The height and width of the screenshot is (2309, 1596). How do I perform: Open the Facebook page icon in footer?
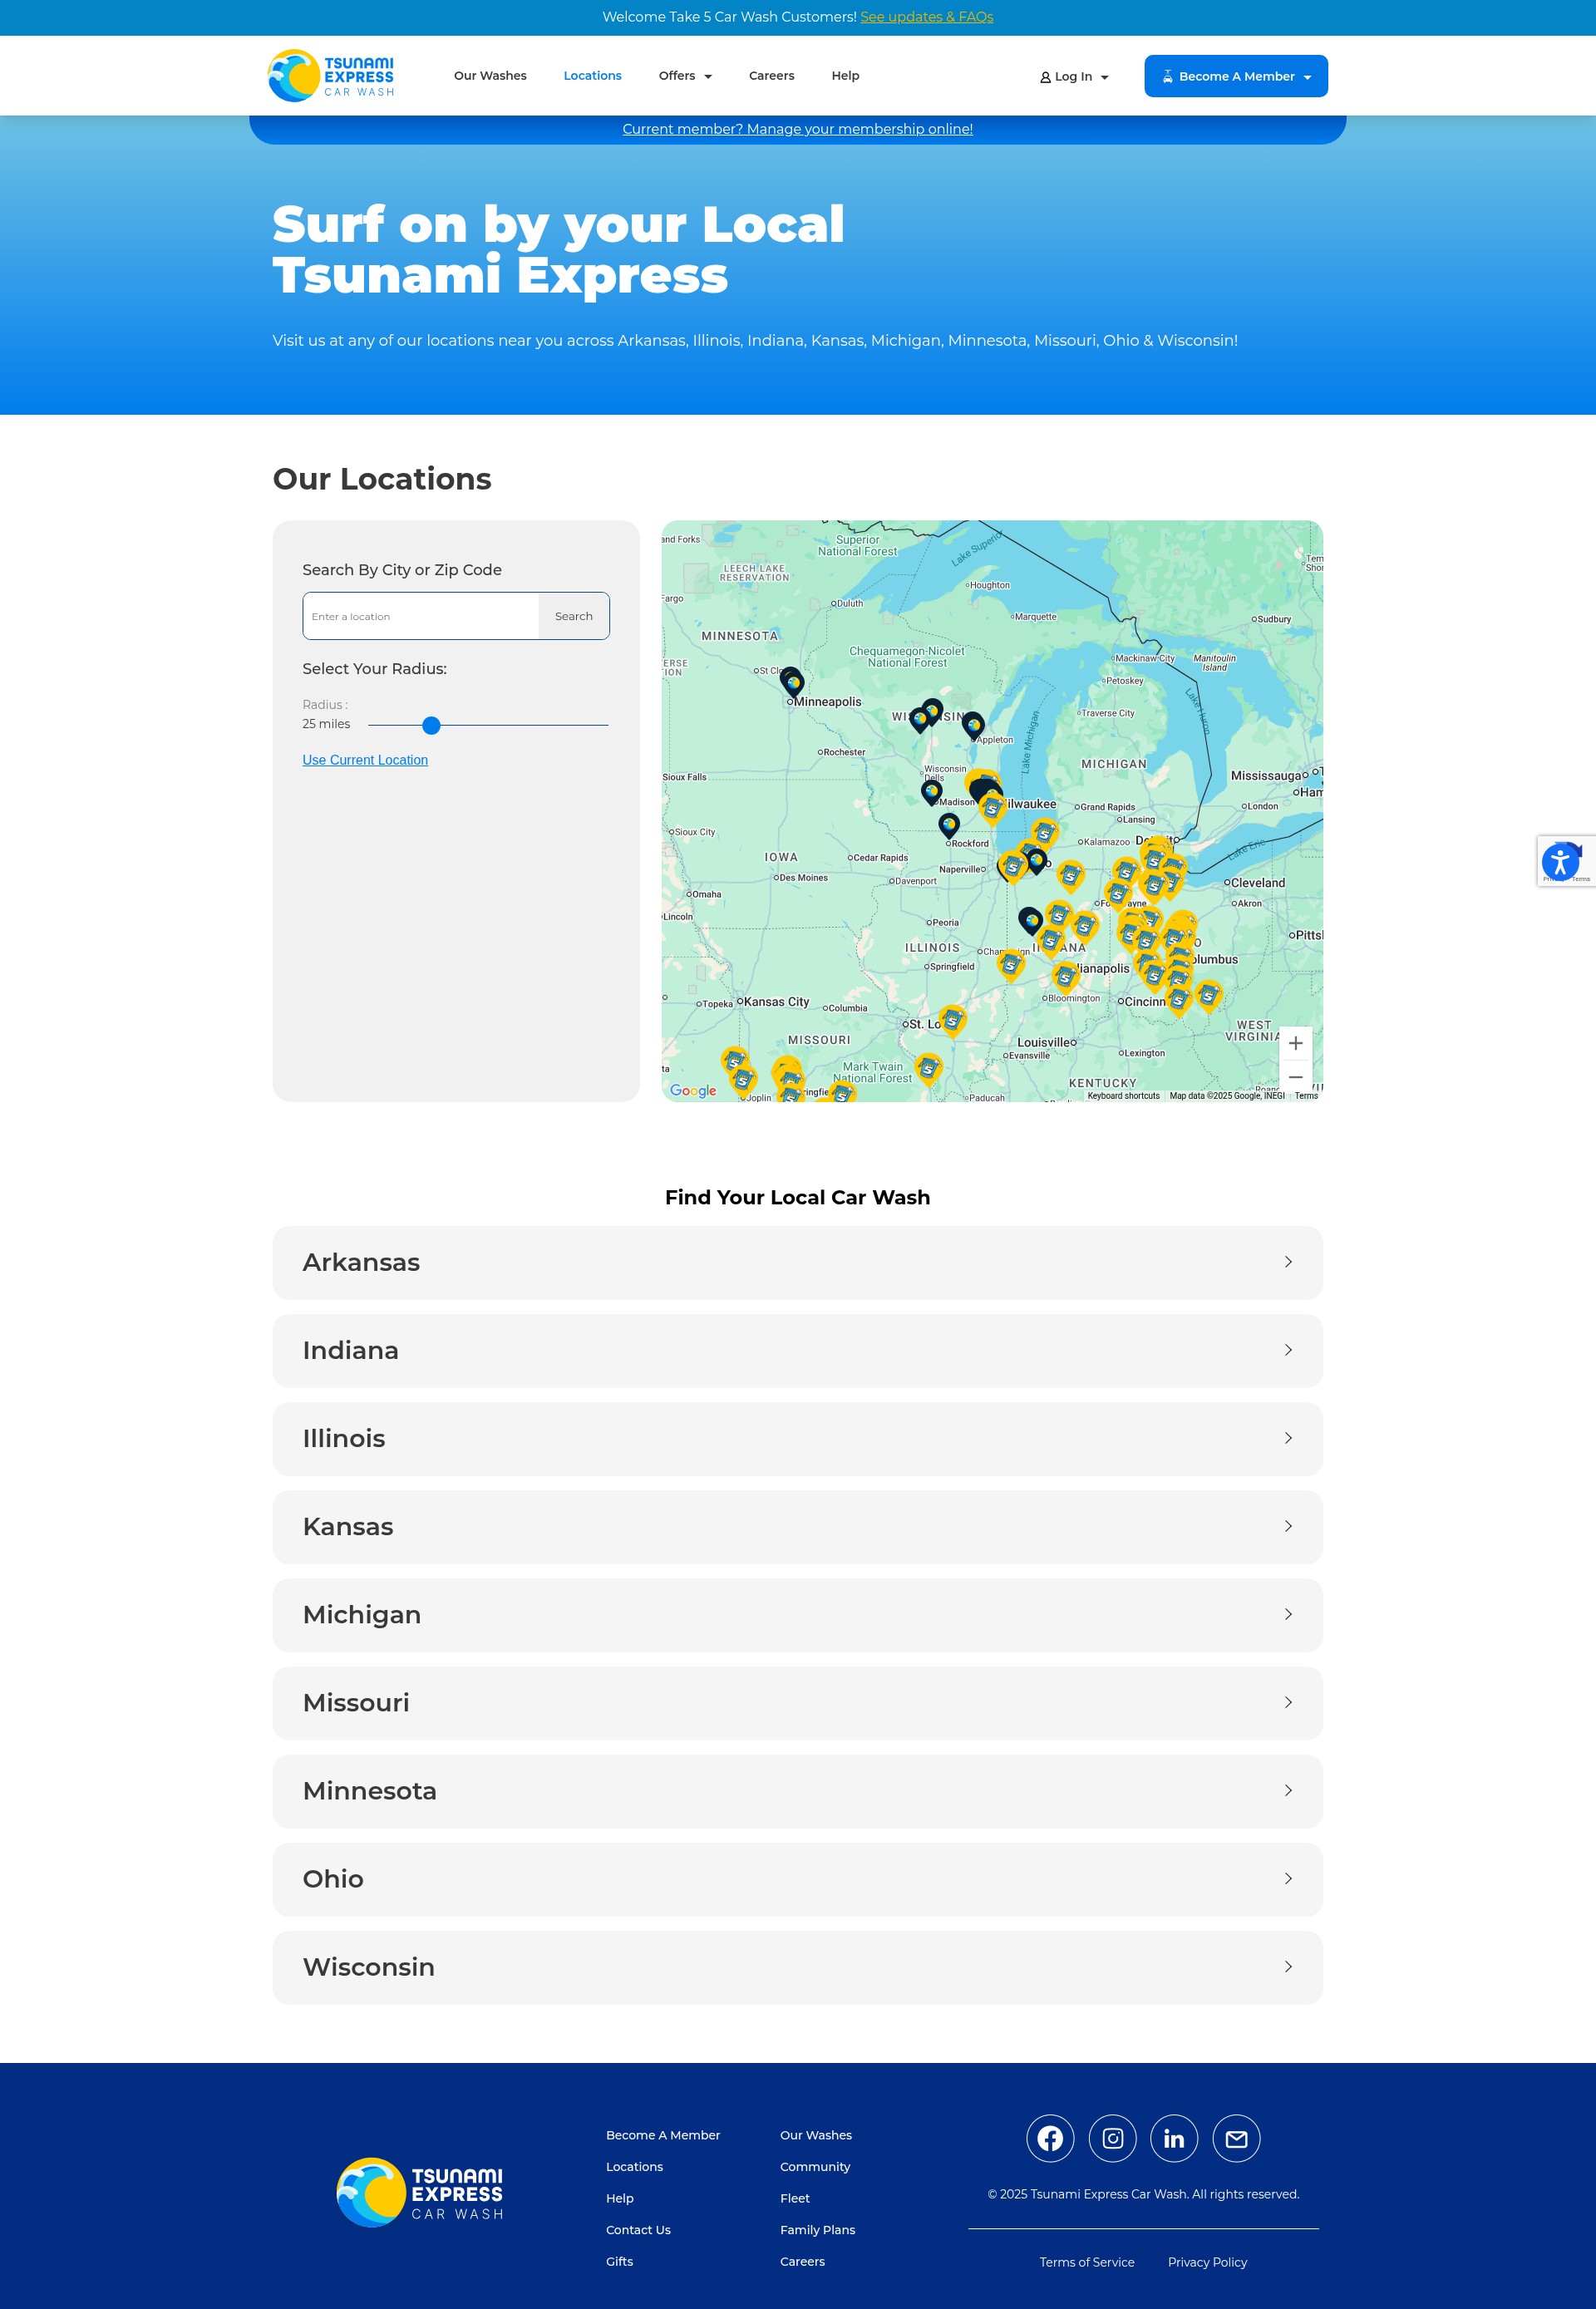pos(1050,2138)
